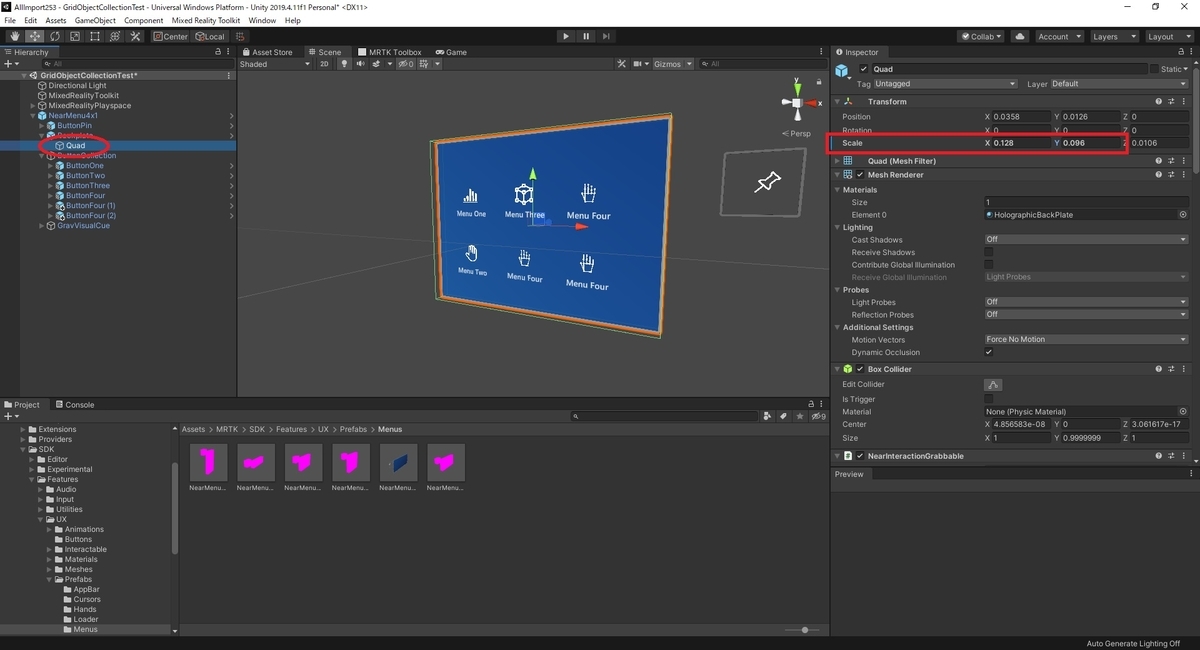Toggle the Mesh Renderer enabled checkbox
This screenshot has width=1200, height=650.
point(860,174)
